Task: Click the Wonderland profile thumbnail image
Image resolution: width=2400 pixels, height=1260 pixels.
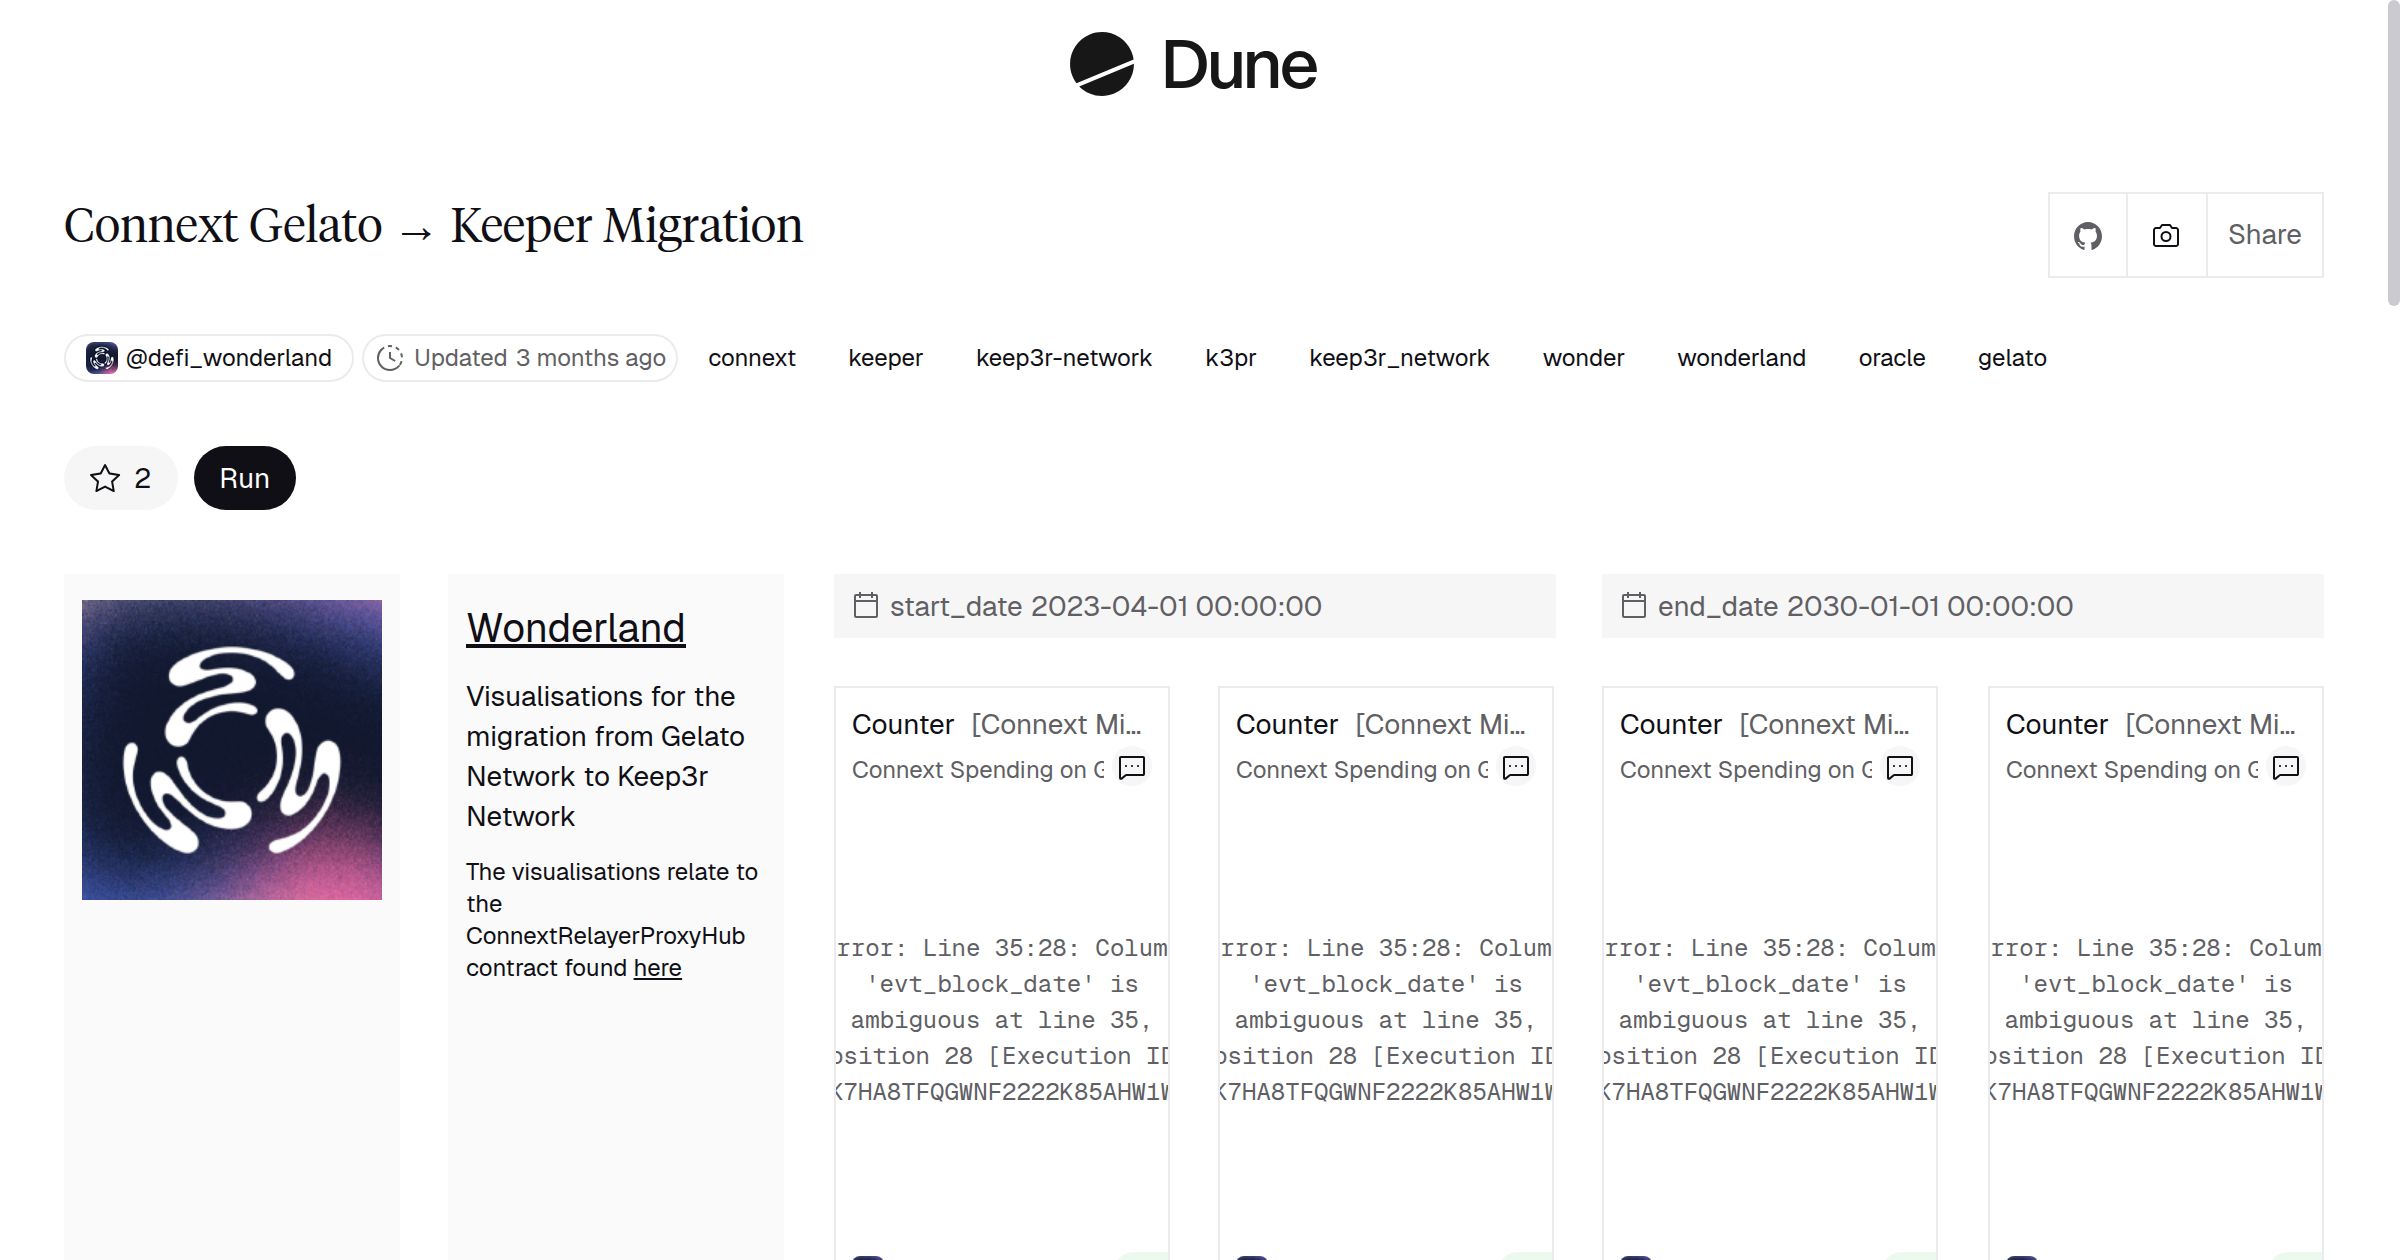Action: [231, 750]
